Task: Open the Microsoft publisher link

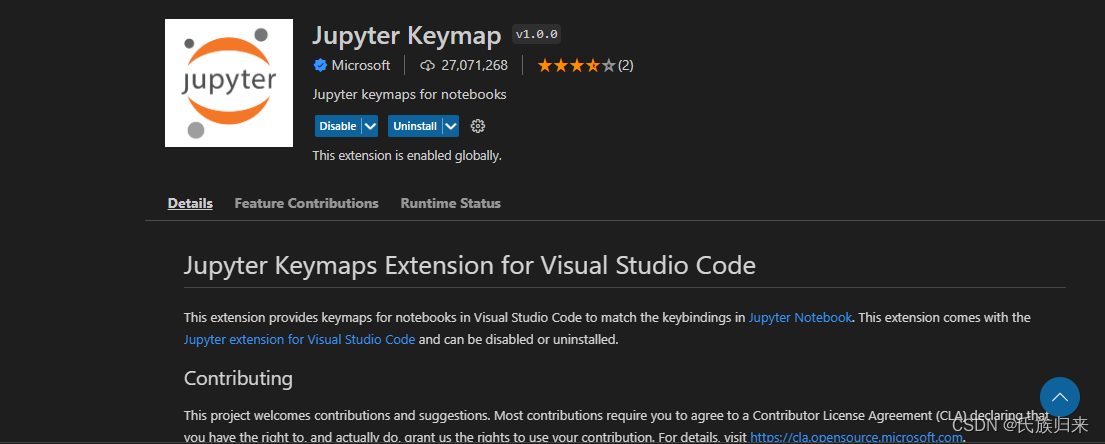Action: coord(360,66)
